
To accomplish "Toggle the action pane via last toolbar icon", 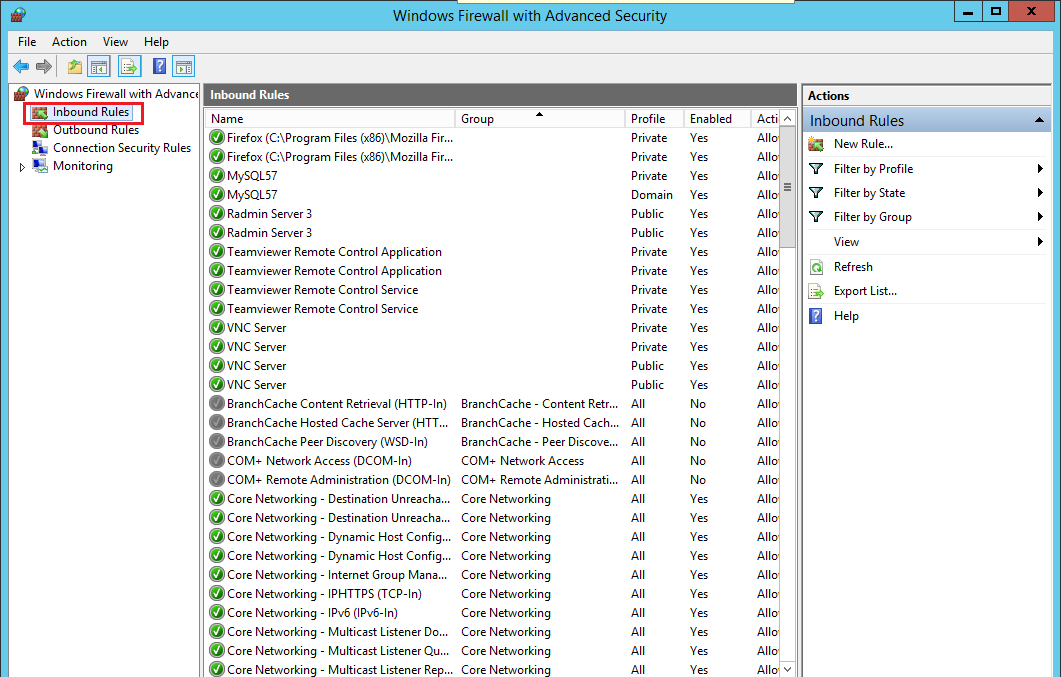I will tap(183, 66).
